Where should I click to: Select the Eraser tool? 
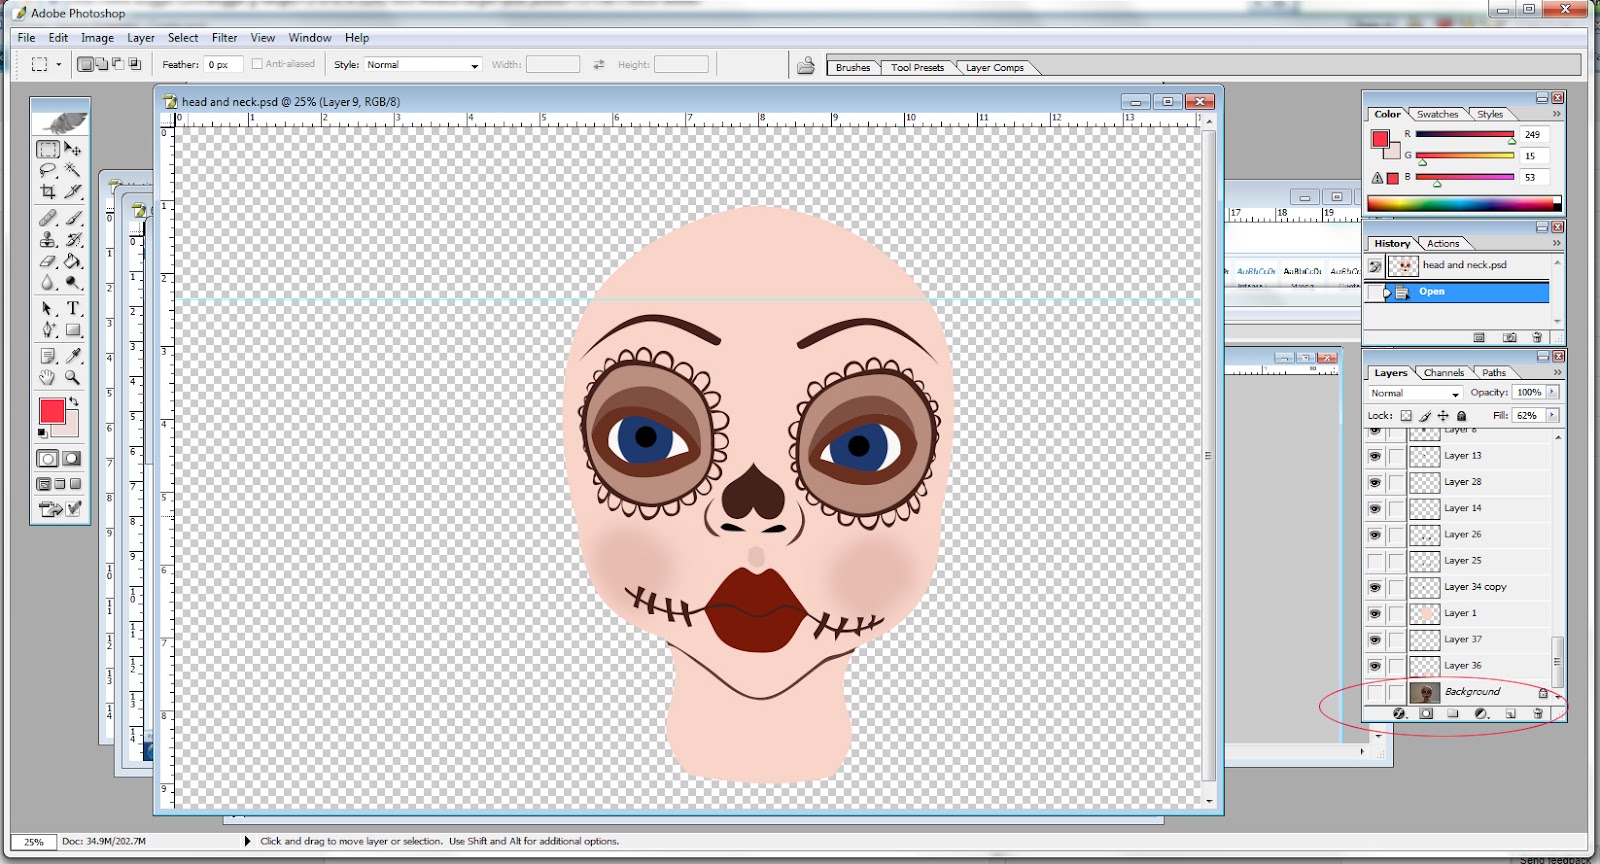tap(47, 261)
